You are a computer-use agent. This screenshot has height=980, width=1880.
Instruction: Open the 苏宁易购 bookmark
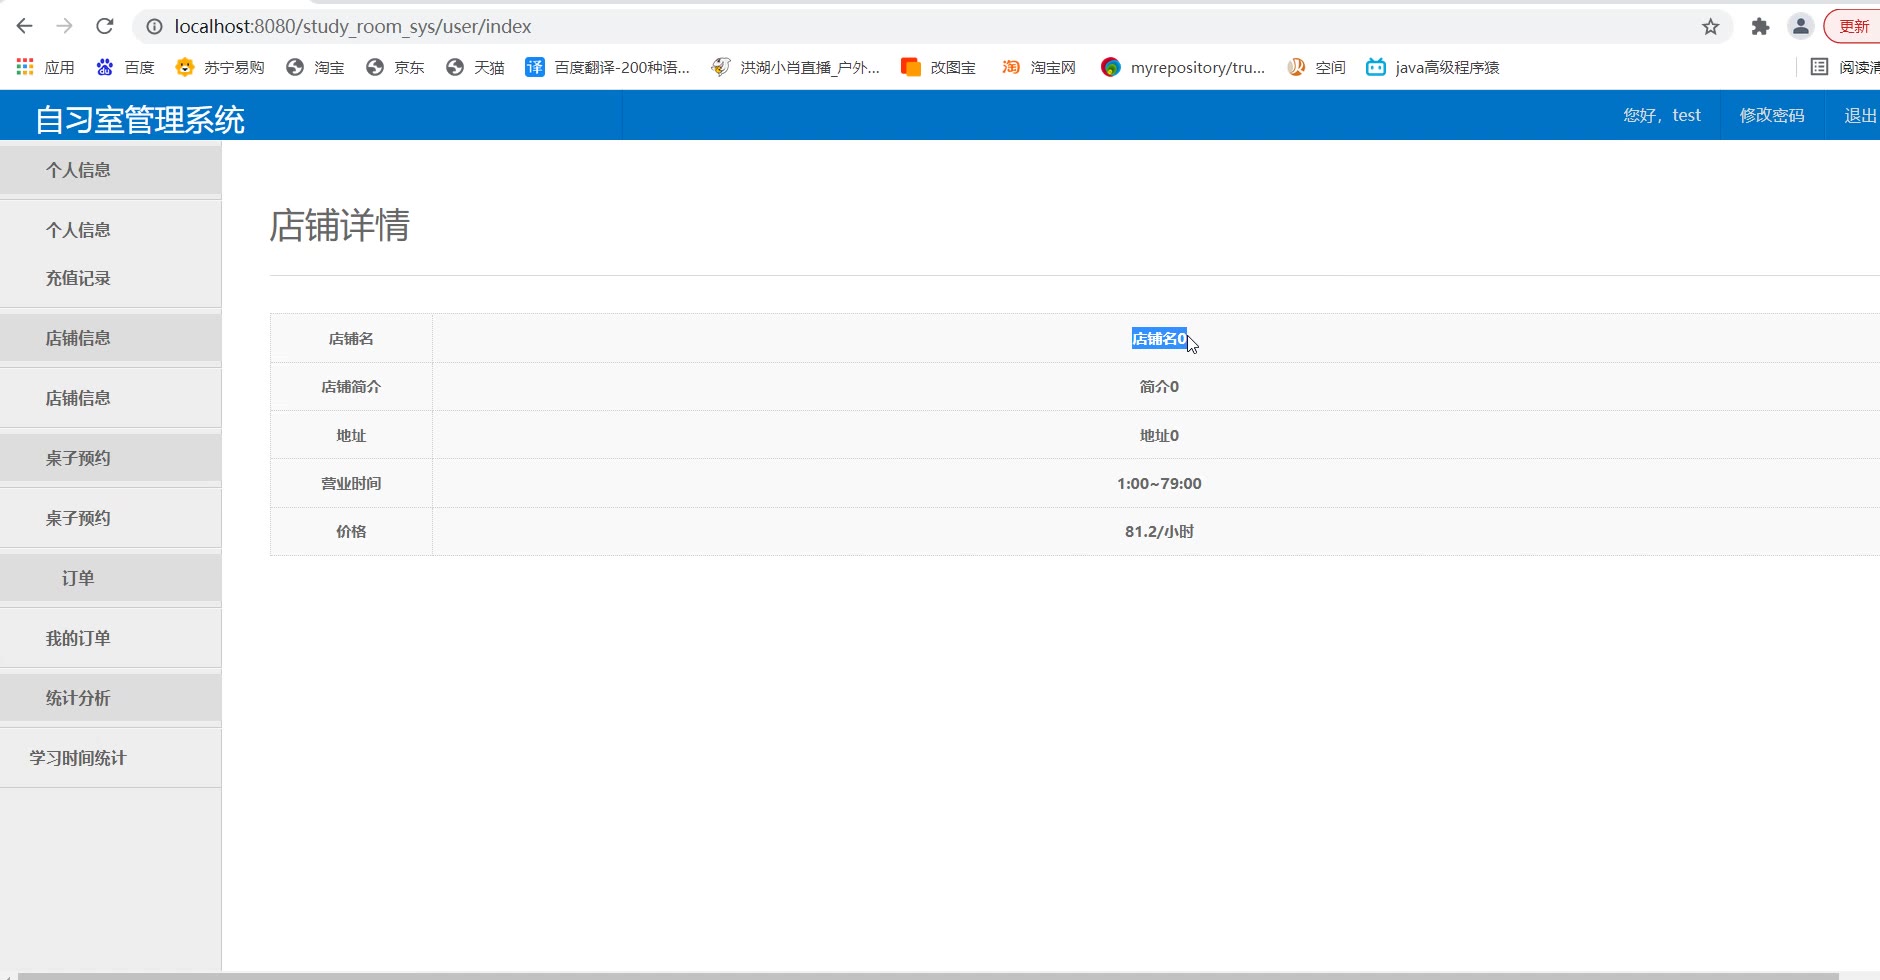[x=220, y=67]
